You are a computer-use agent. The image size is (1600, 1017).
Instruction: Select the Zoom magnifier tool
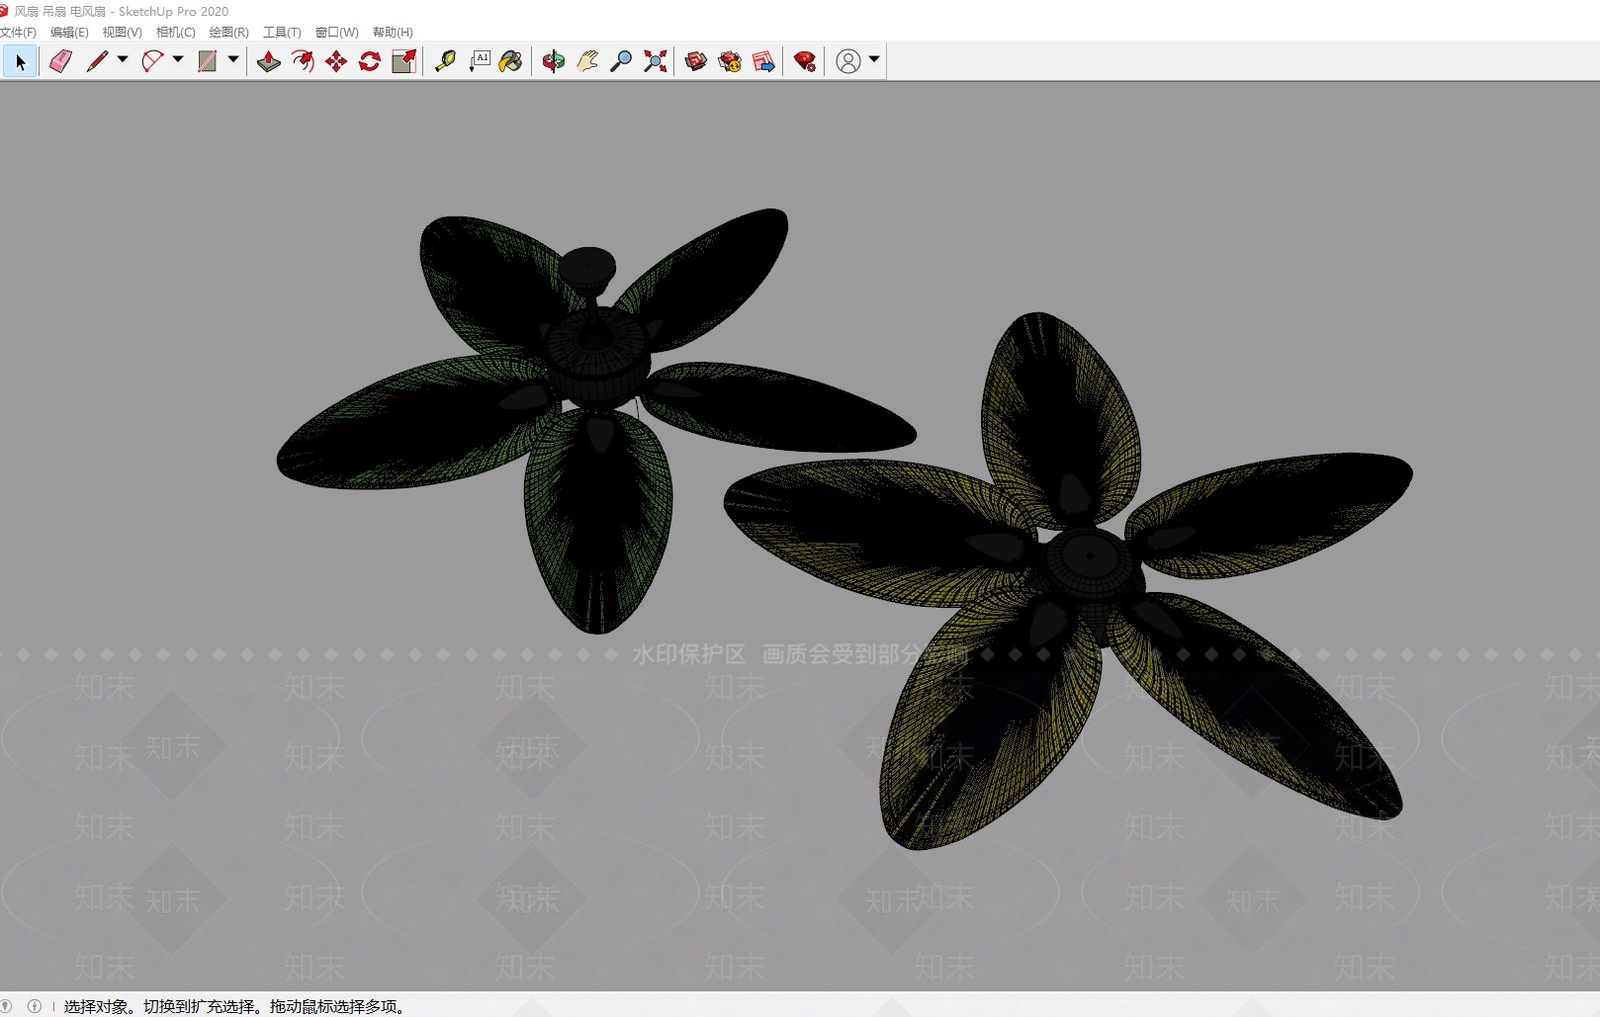tap(621, 62)
